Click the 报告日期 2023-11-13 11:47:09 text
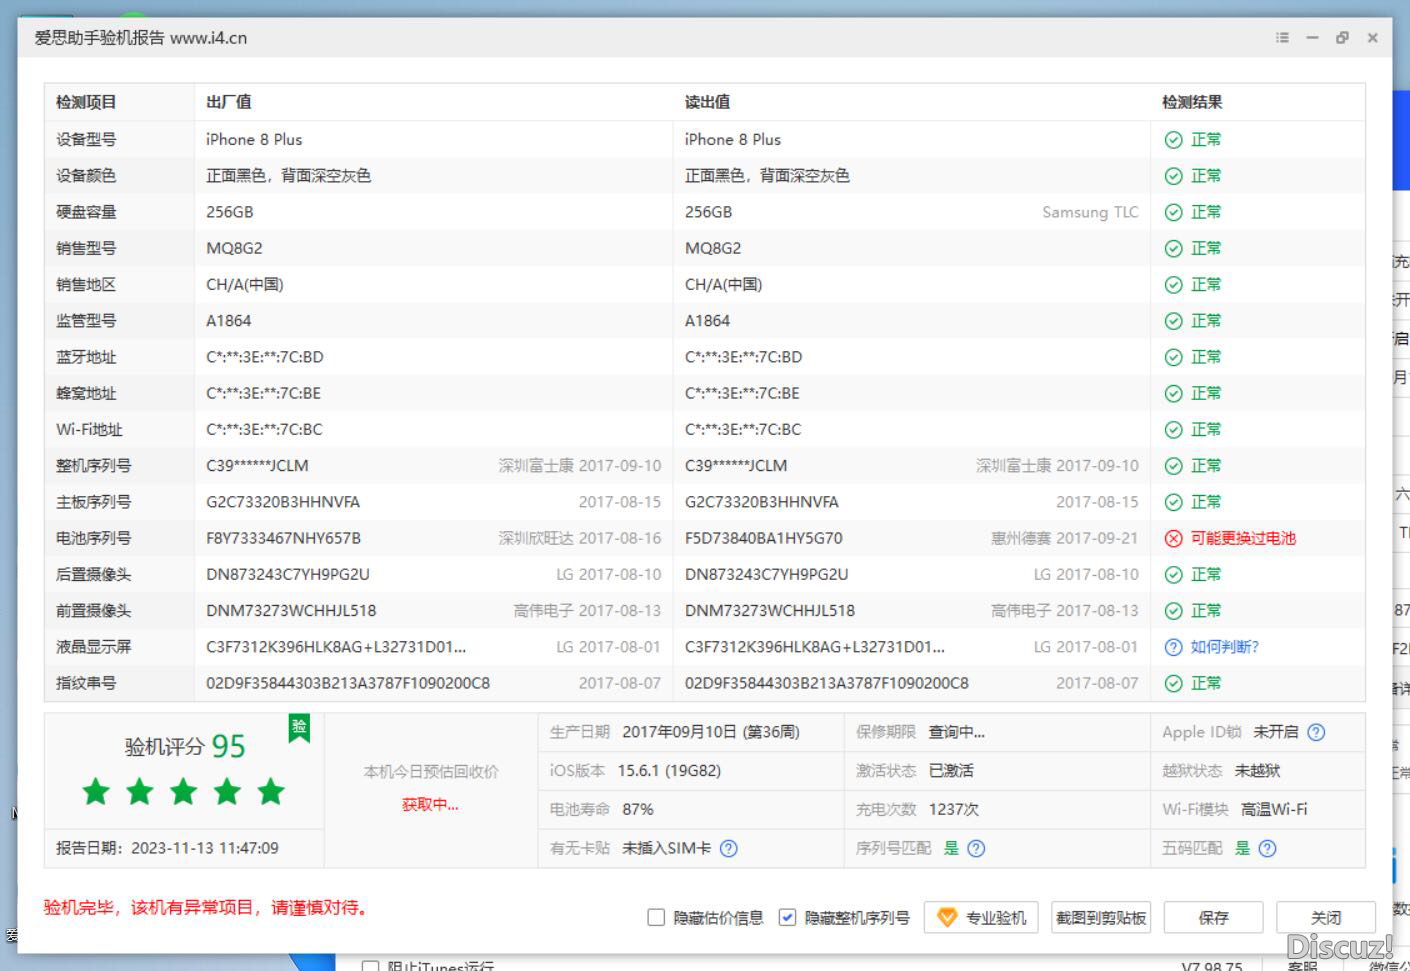Image resolution: width=1410 pixels, height=971 pixels. tap(167, 848)
